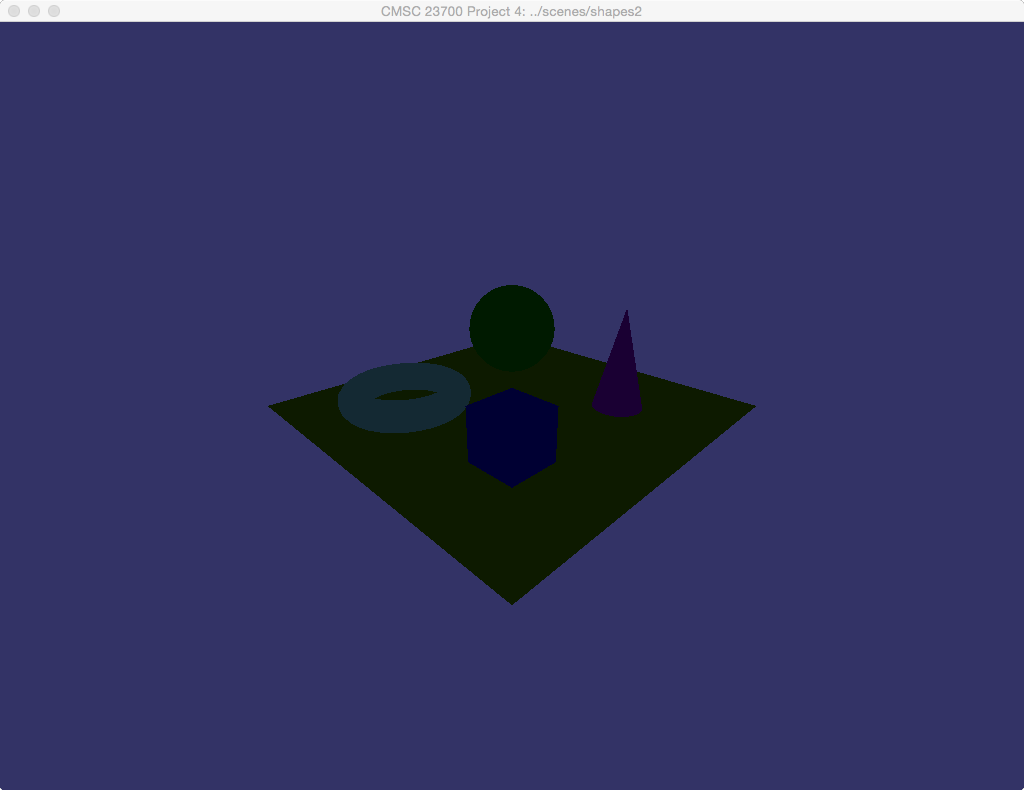The image size is (1024, 790).
Task: Close the shapes2 scene window
Action: (x=14, y=11)
